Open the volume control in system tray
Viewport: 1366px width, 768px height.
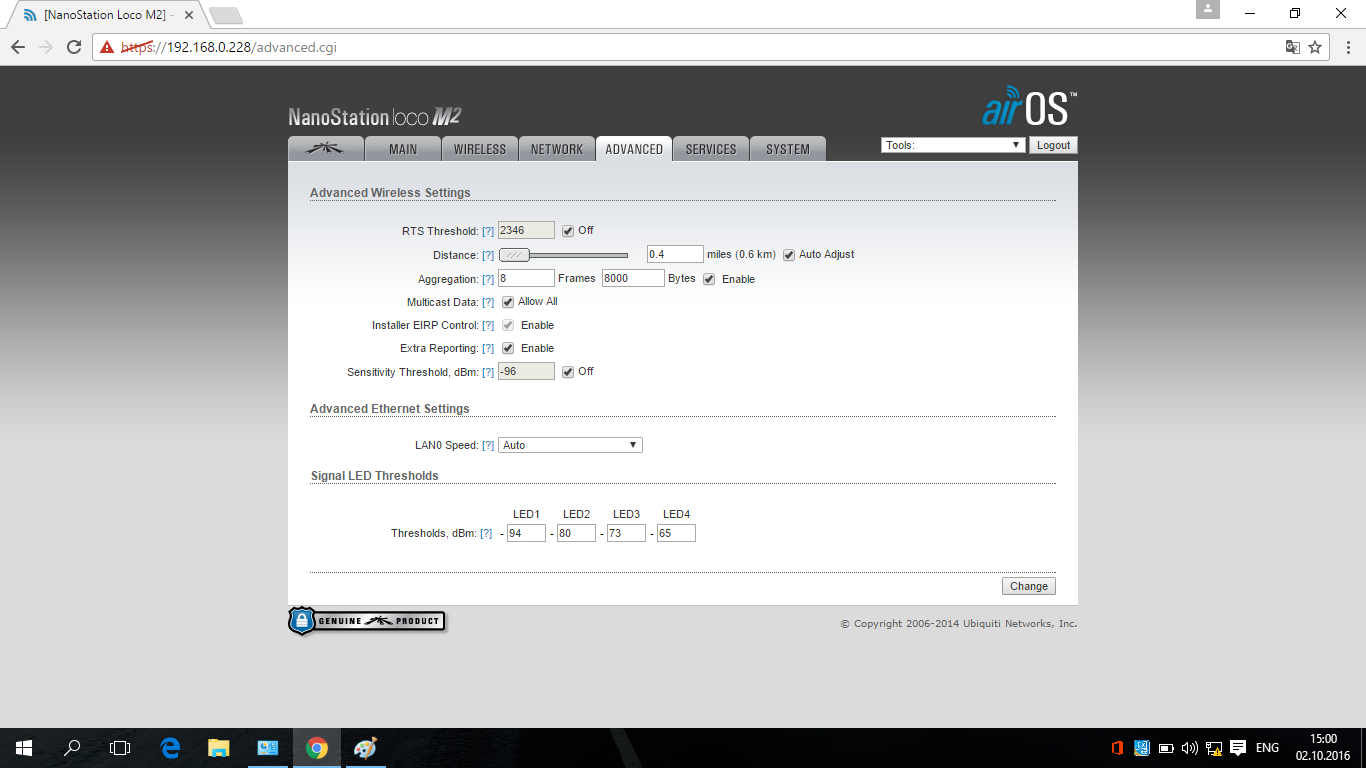pos(1189,748)
